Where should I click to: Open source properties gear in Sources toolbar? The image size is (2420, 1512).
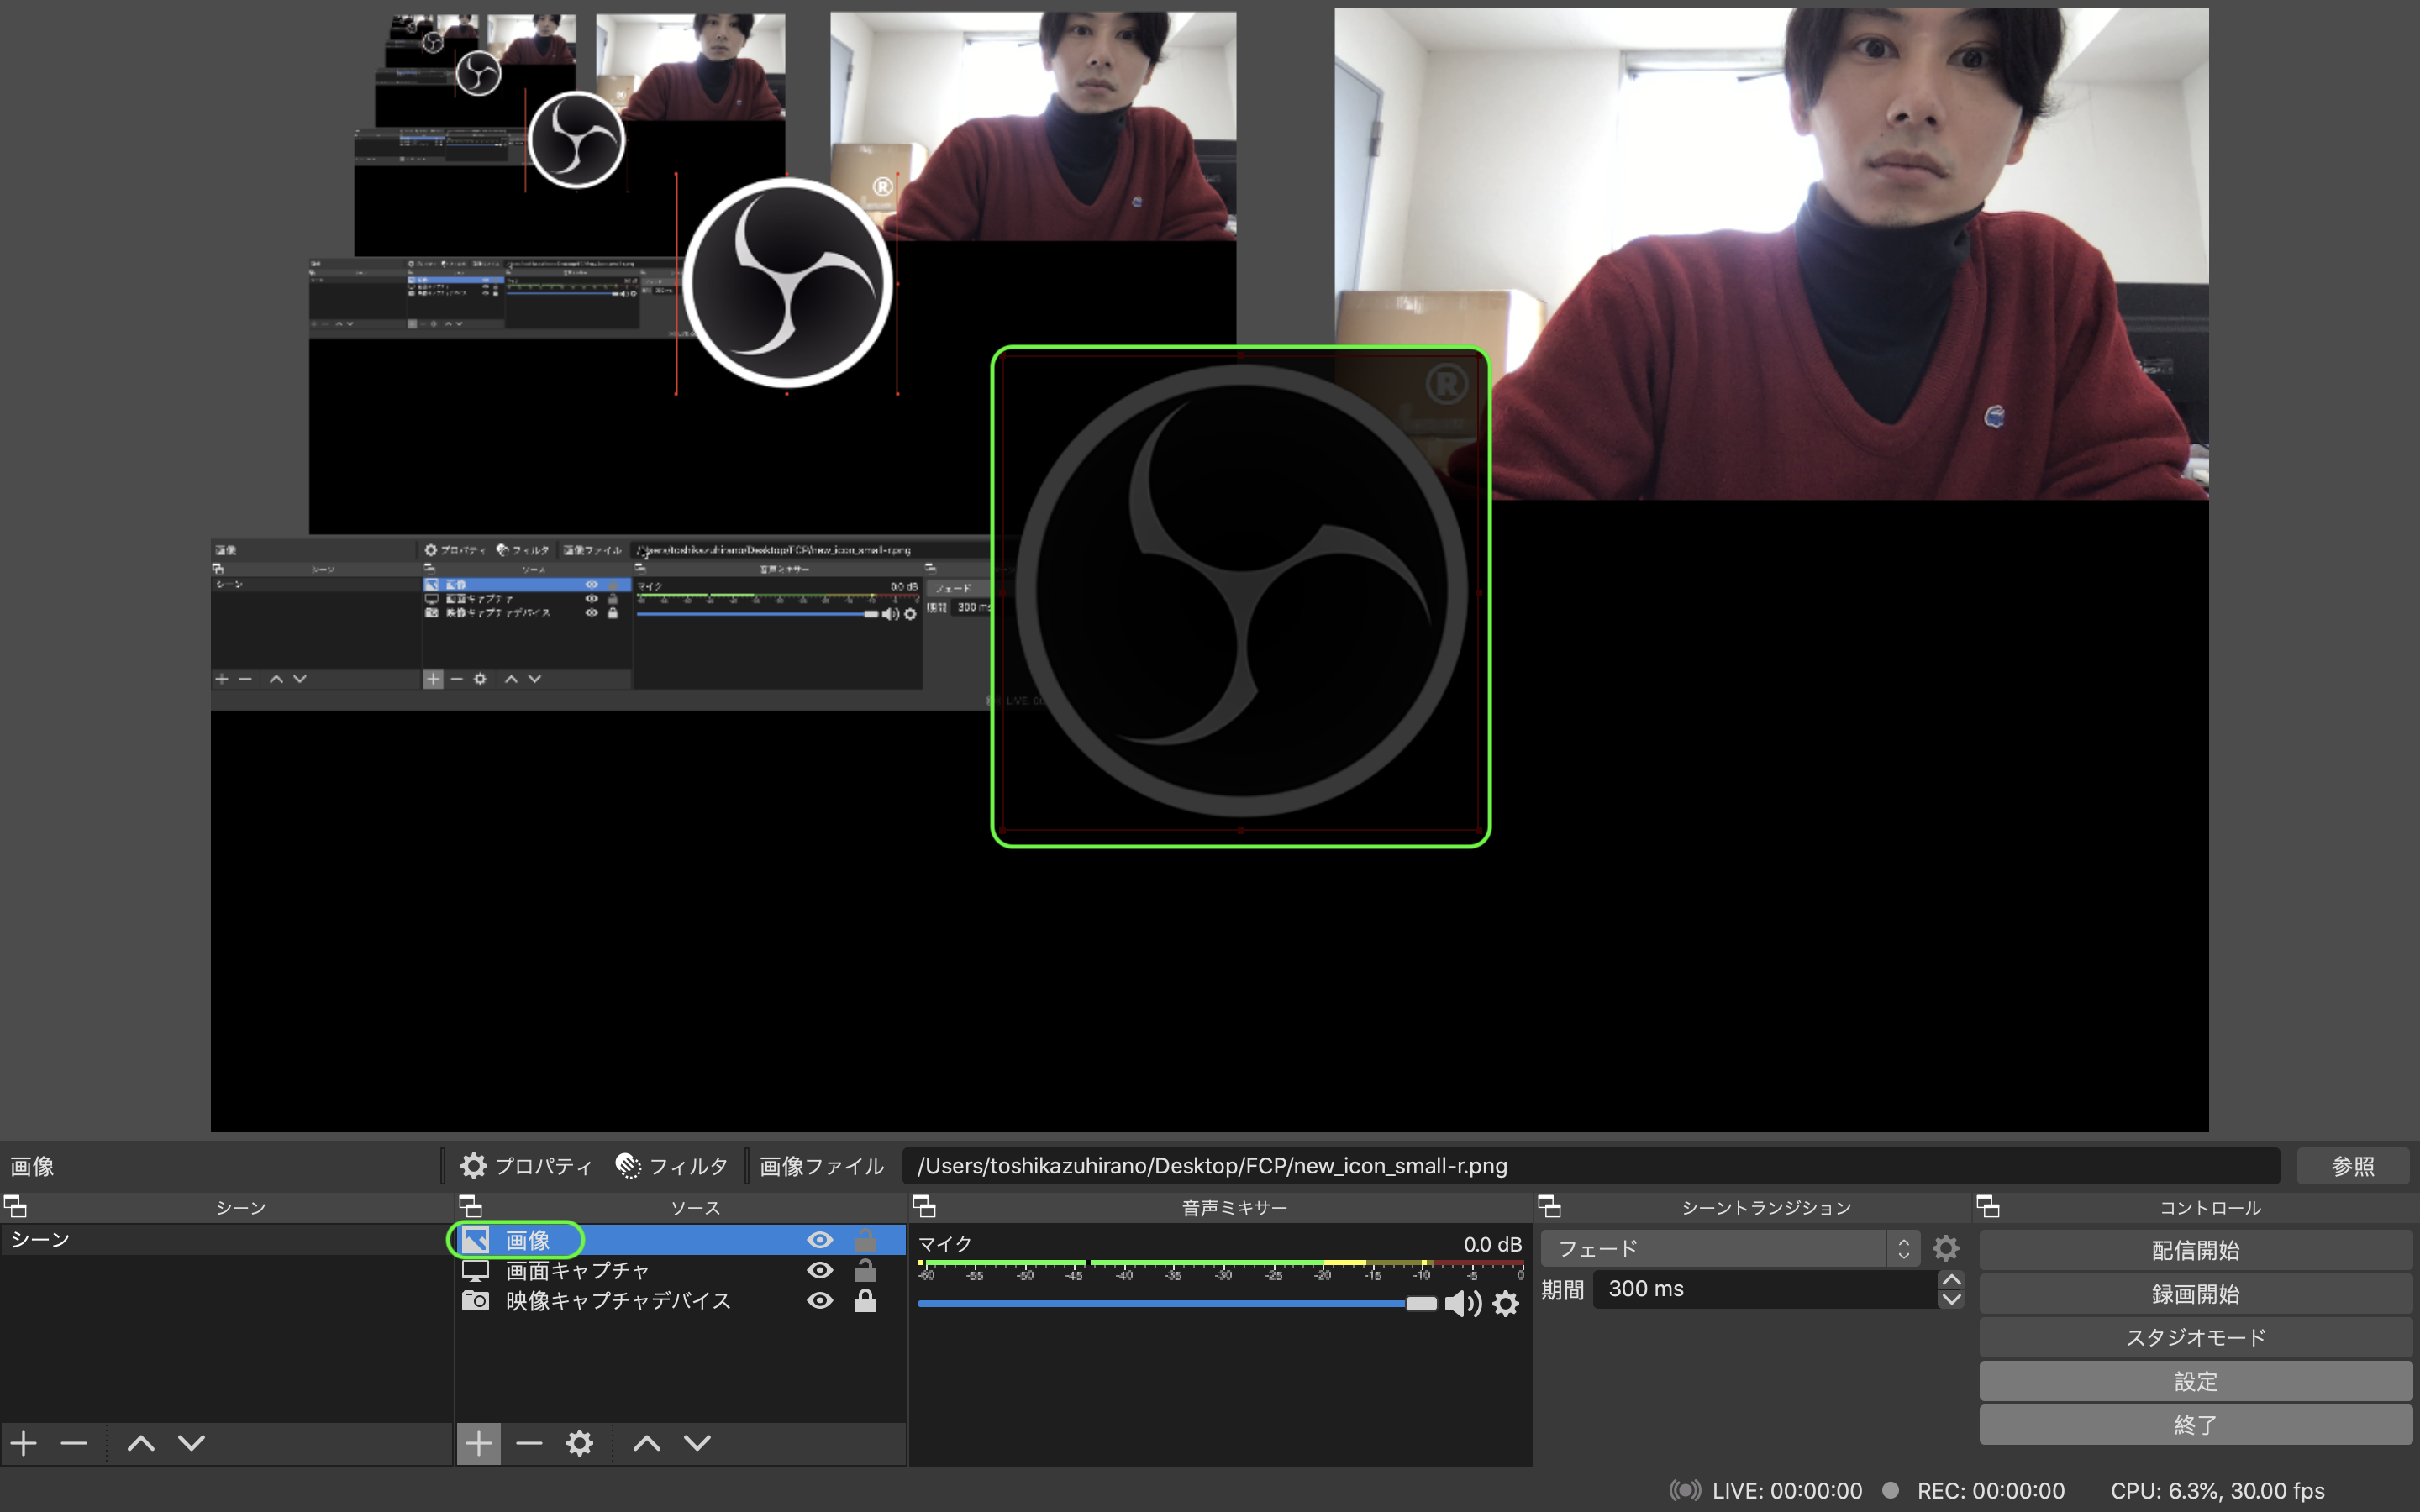coord(580,1443)
